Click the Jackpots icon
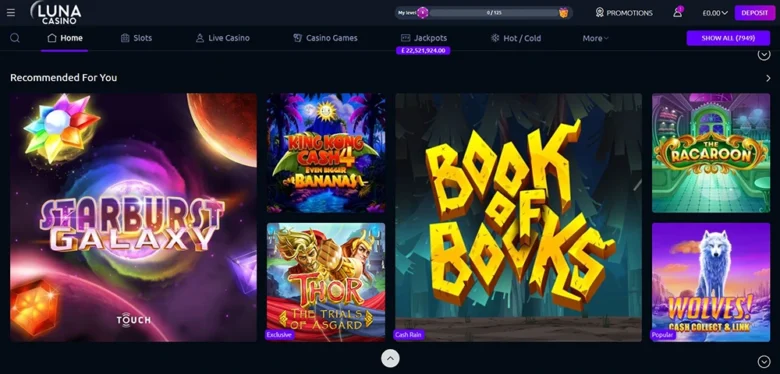 tap(405, 38)
